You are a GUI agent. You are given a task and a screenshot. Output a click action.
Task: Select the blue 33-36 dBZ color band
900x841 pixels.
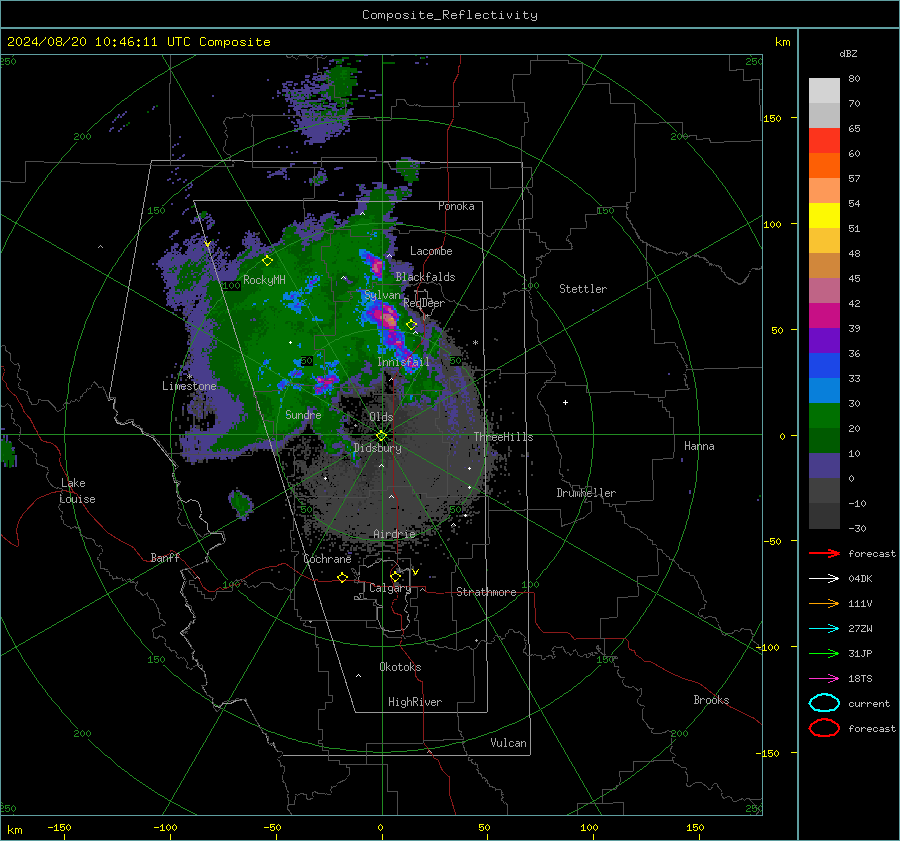point(824,366)
